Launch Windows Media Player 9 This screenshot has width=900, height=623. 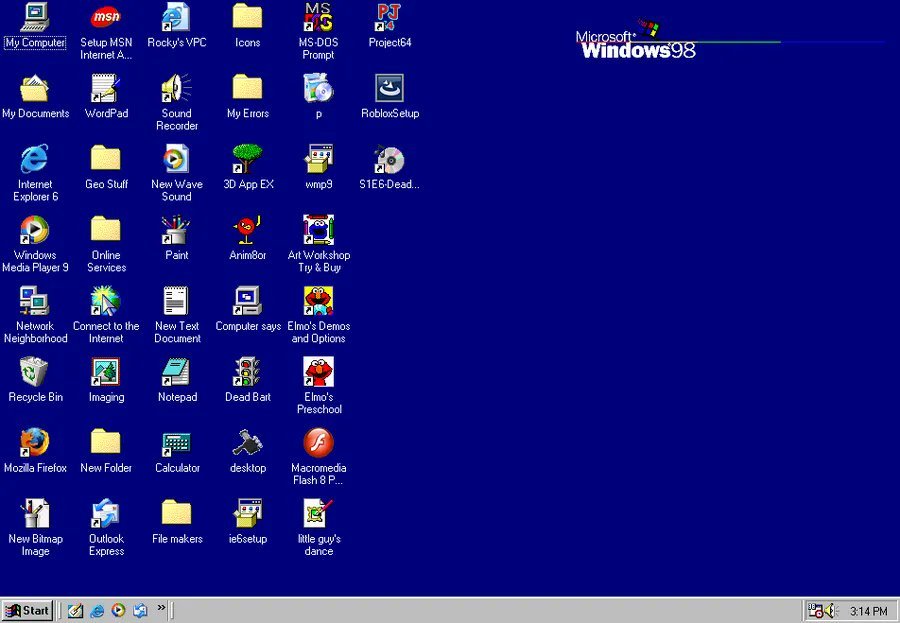(35, 228)
